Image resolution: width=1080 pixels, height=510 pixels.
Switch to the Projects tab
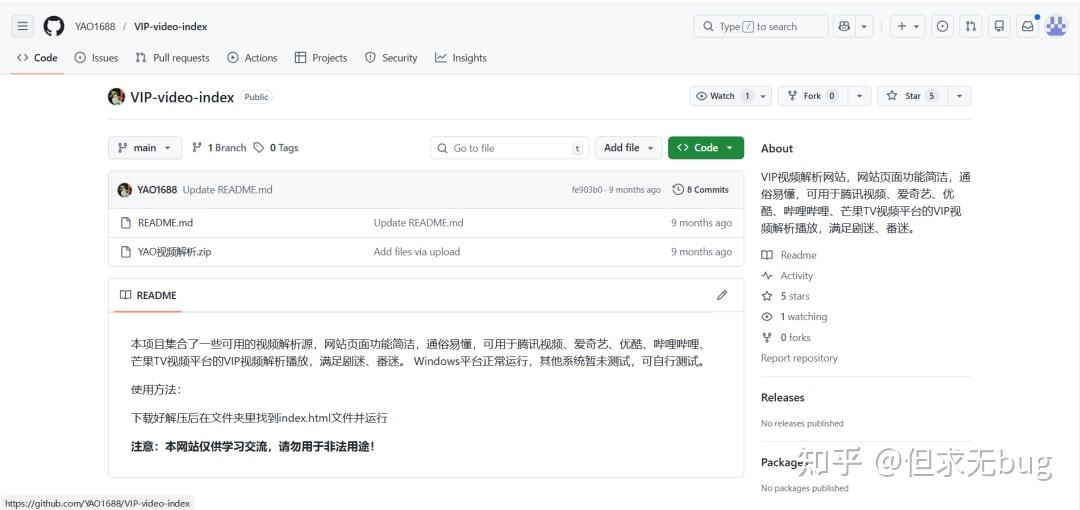(321, 58)
